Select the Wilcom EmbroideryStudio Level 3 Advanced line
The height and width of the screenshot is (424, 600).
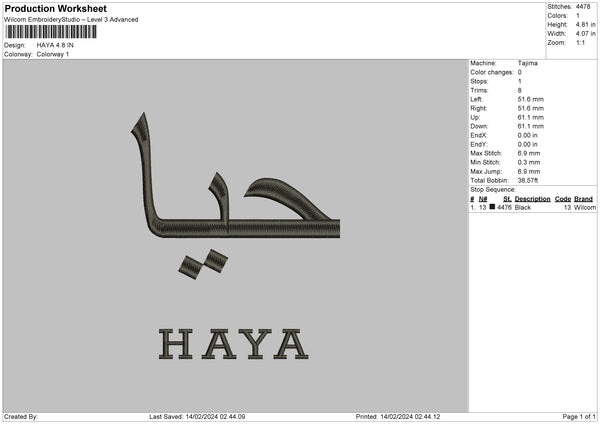pos(71,20)
